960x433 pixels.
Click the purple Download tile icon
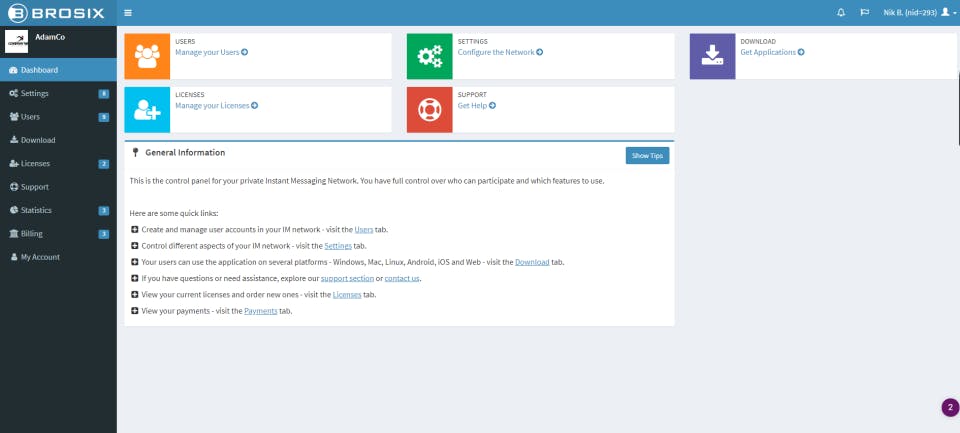point(712,56)
